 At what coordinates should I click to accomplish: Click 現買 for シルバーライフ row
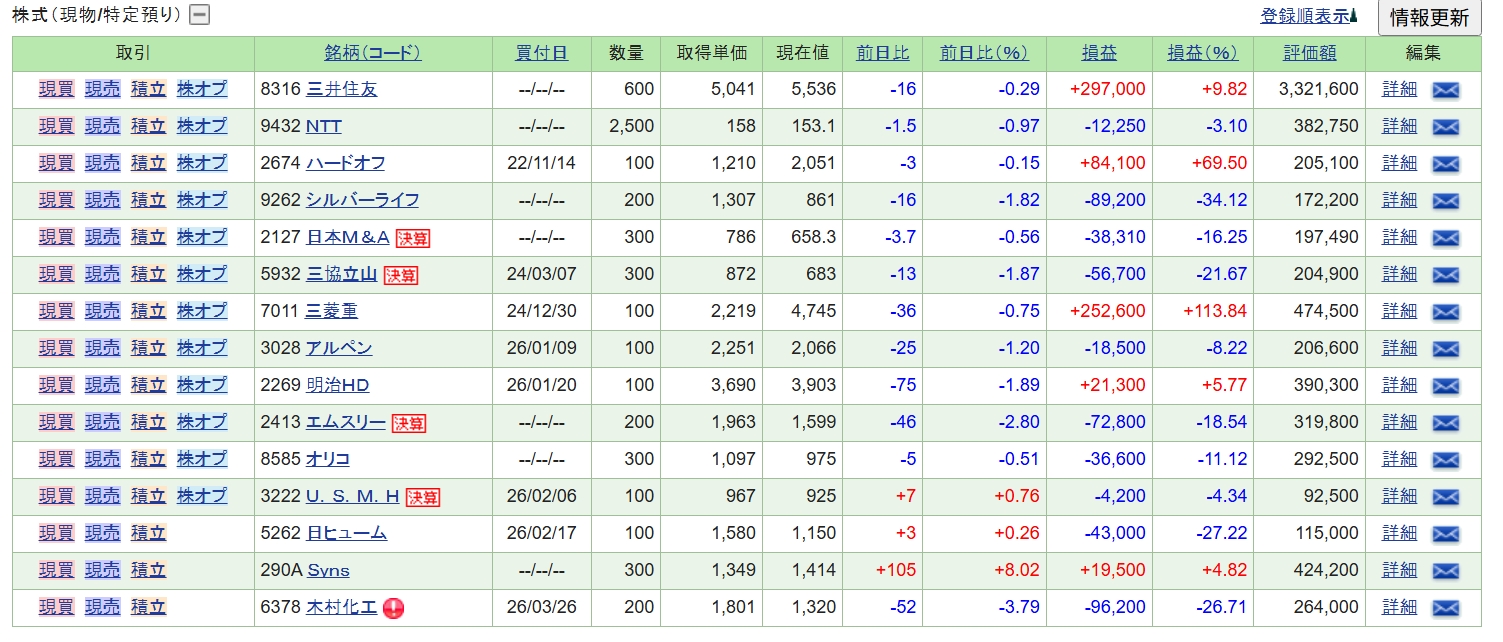[56, 200]
